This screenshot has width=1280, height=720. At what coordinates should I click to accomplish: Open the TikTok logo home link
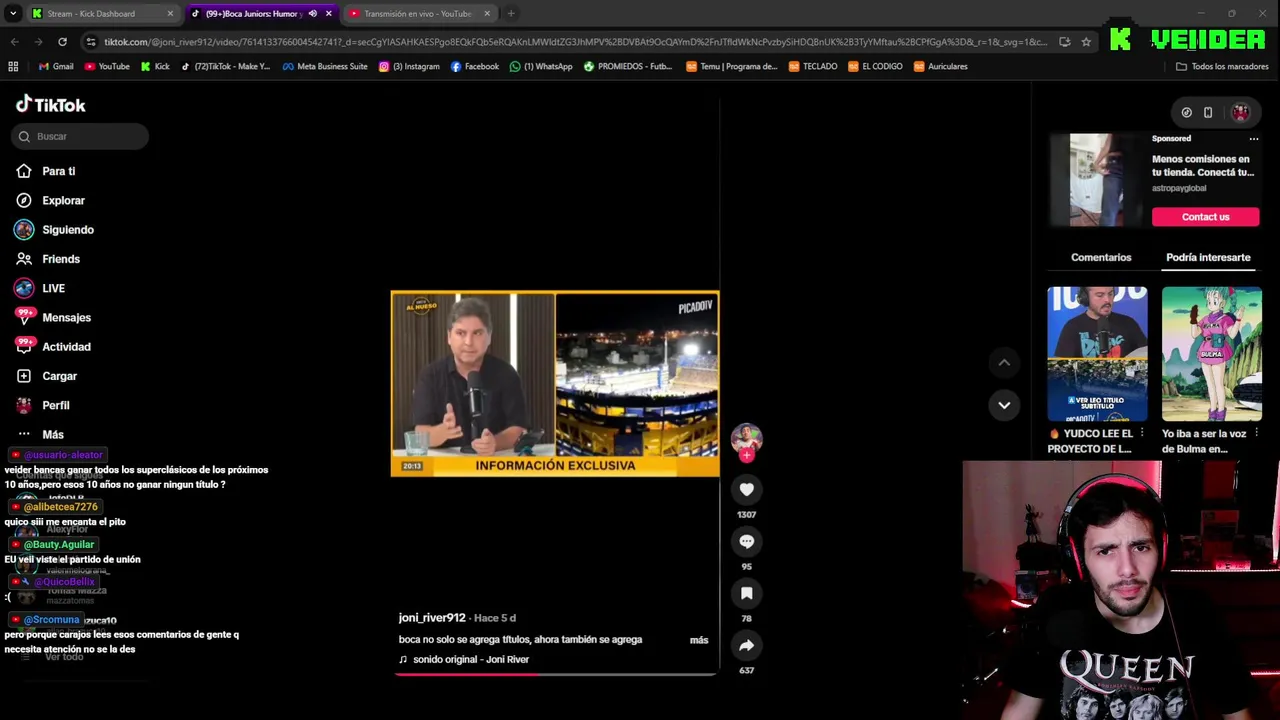50,104
